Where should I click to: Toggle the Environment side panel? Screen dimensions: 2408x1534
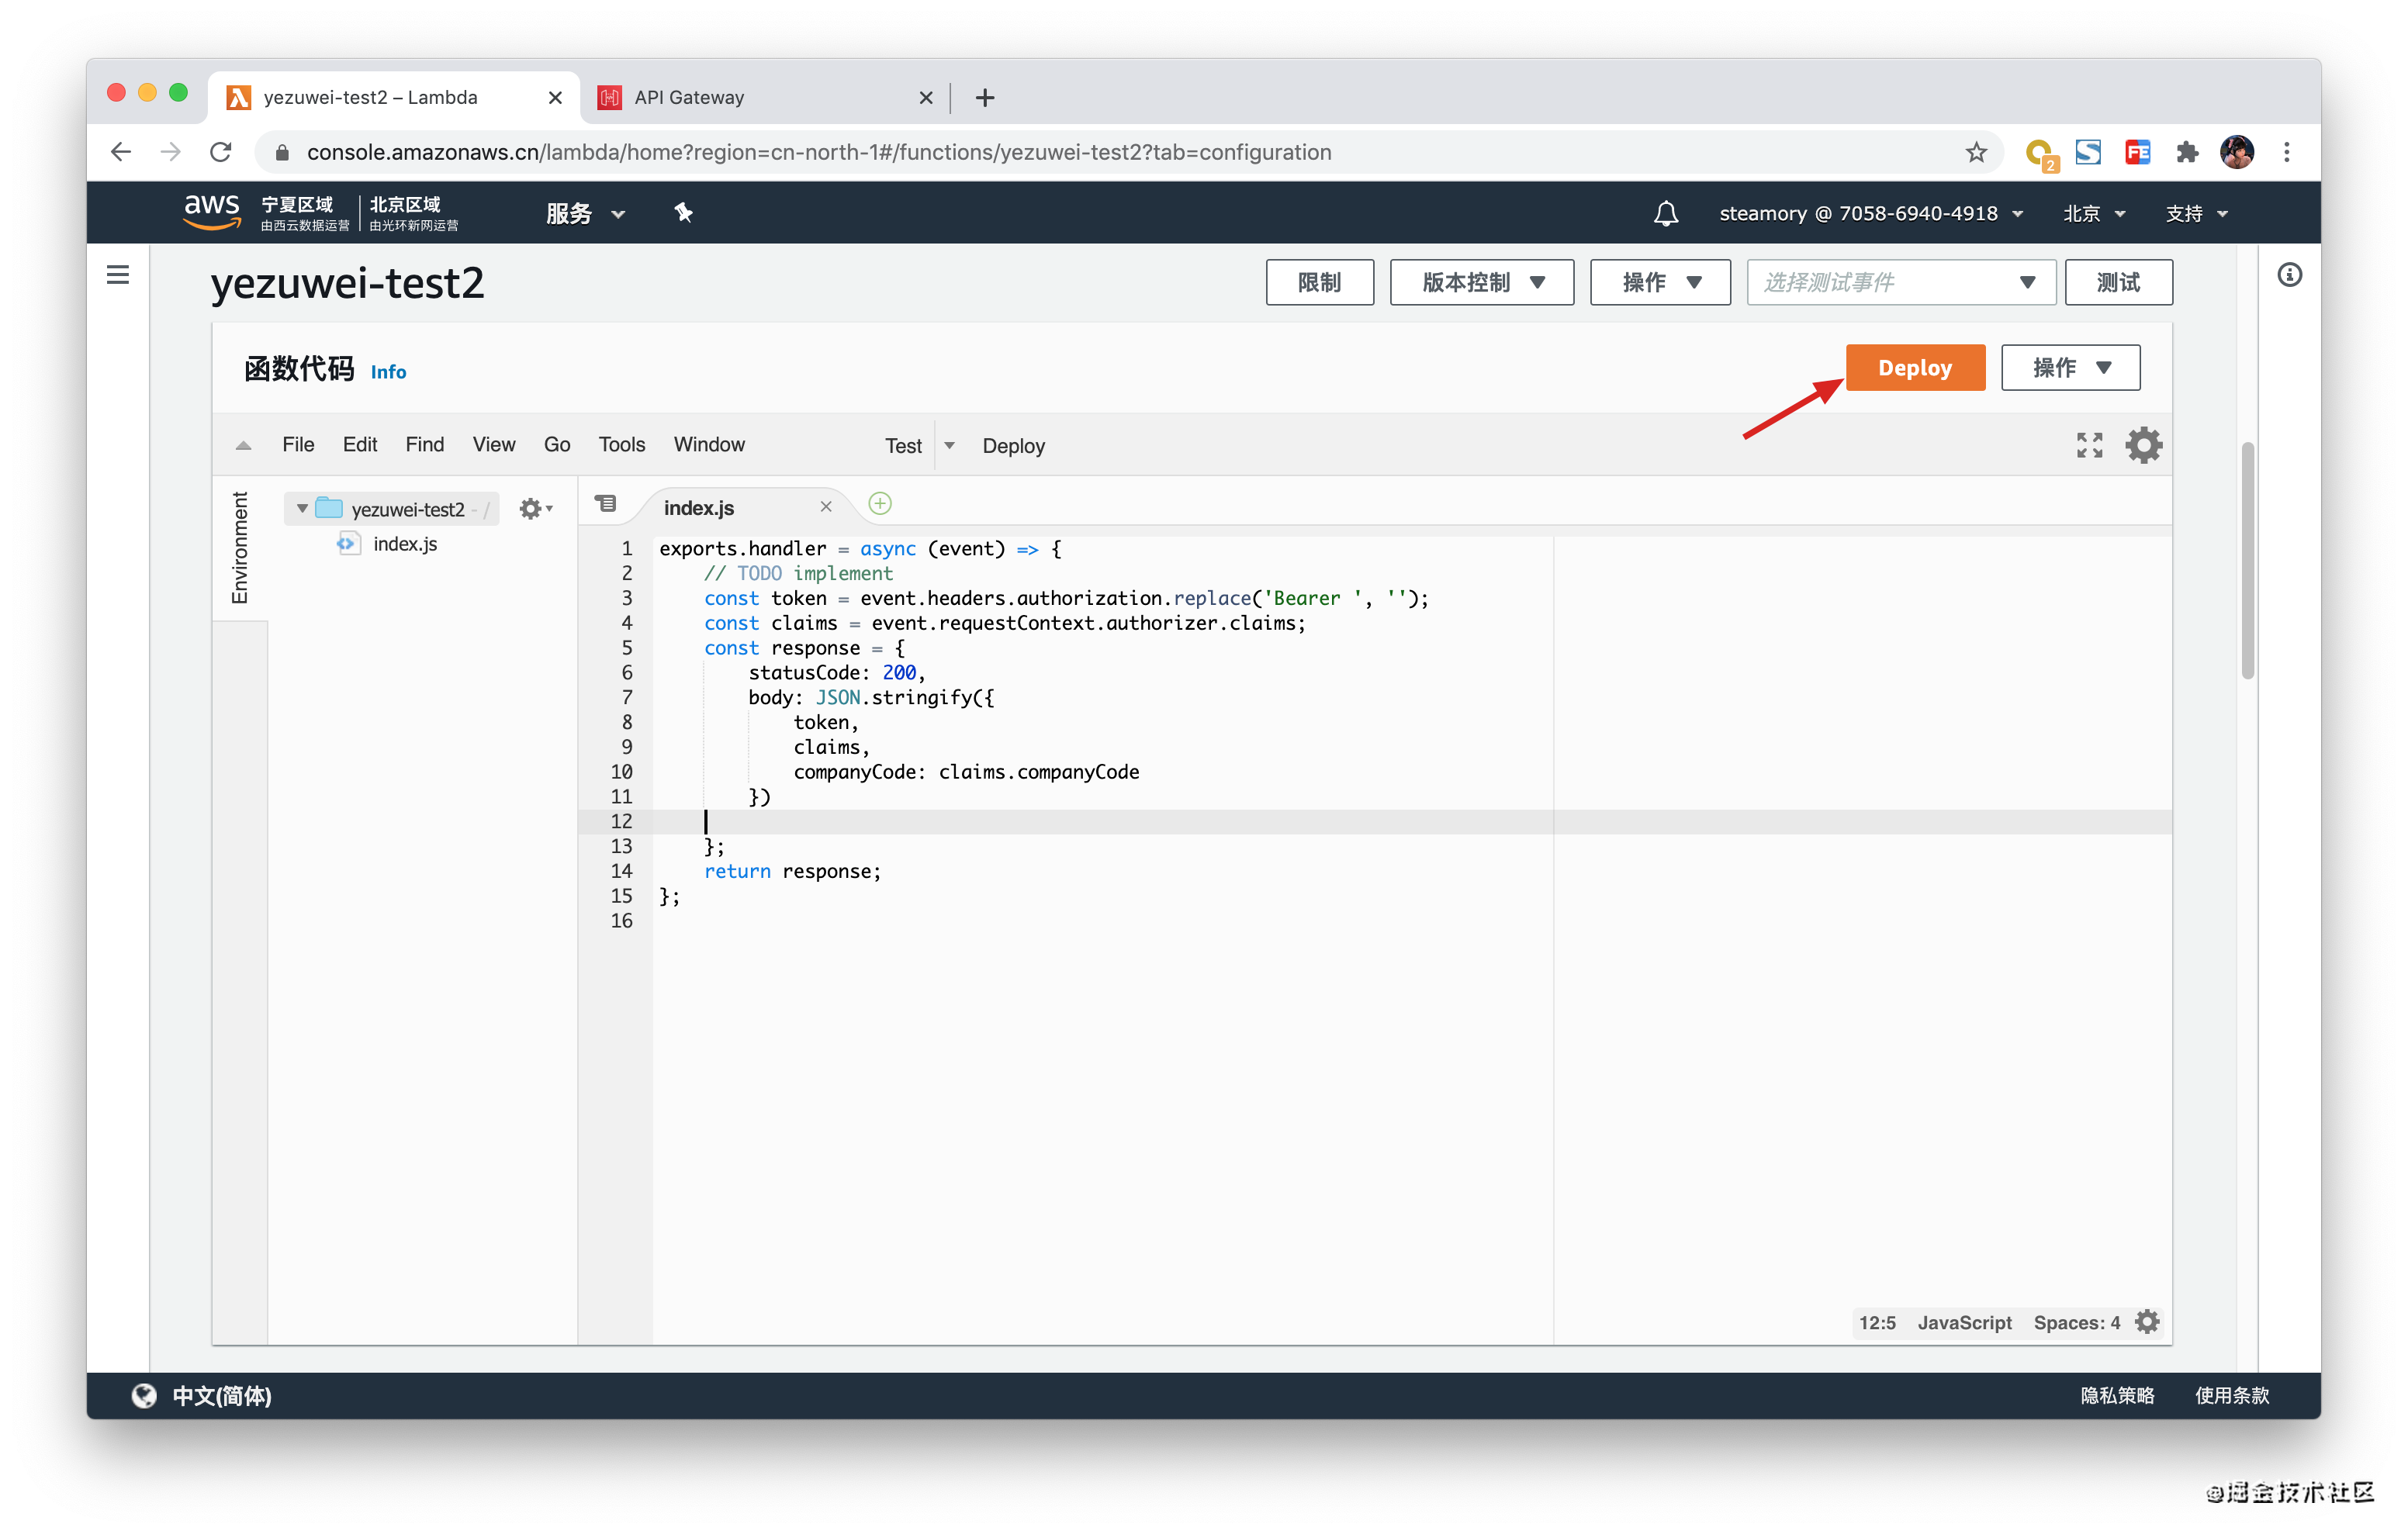pyautogui.click(x=240, y=548)
